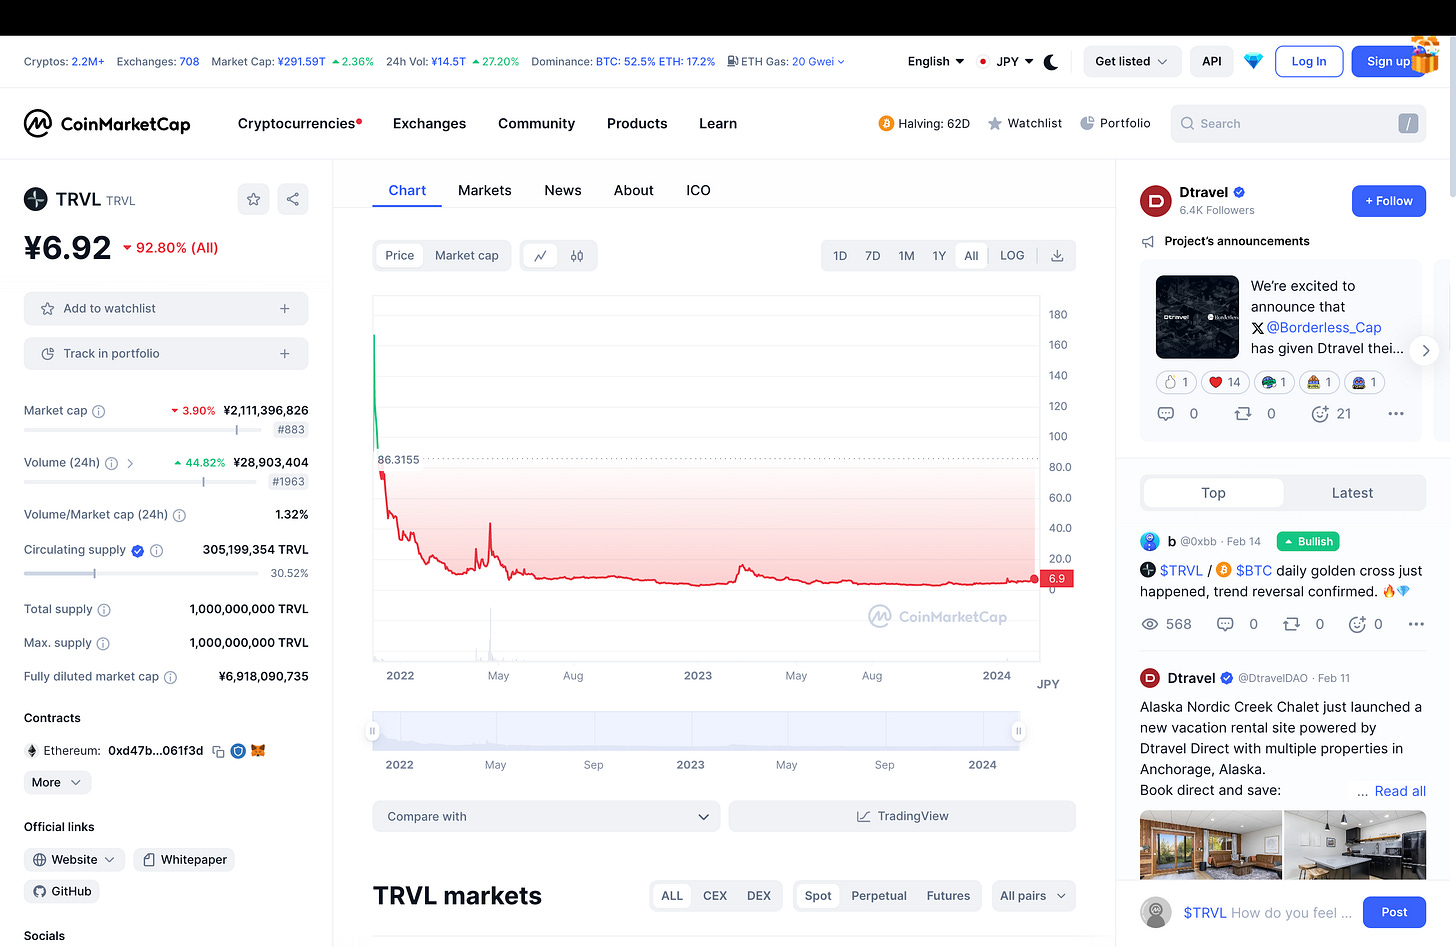Add emoji reaction showing 21
1456x947 pixels.
tap(1320, 414)
